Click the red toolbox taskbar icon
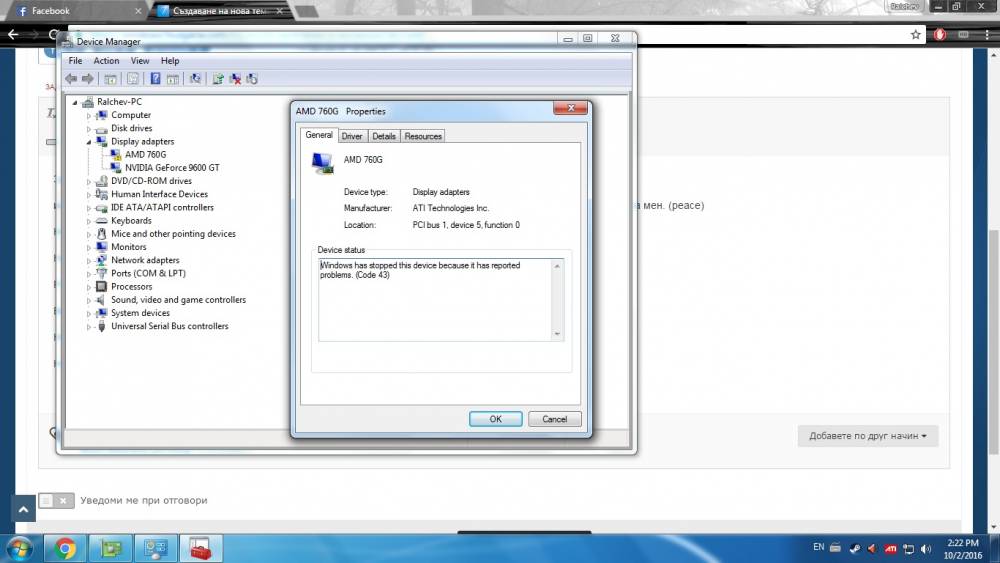Image resolution: width=1000 pixels, height=563 pixels. (200, 548)
